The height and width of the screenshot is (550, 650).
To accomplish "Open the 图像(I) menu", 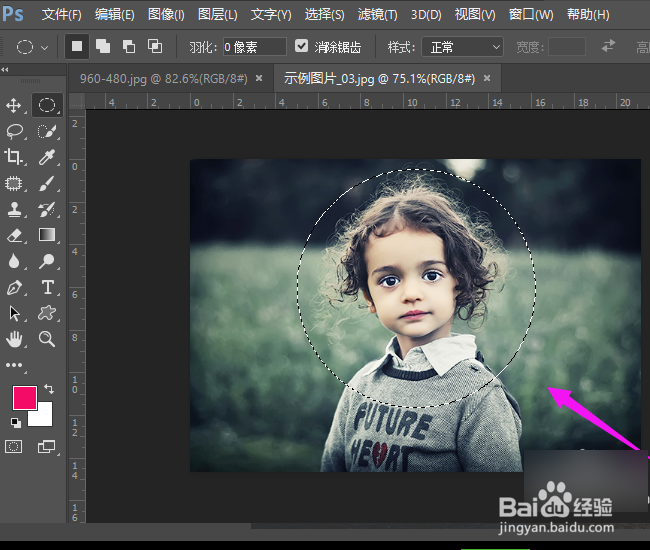I will pos(166,15).
